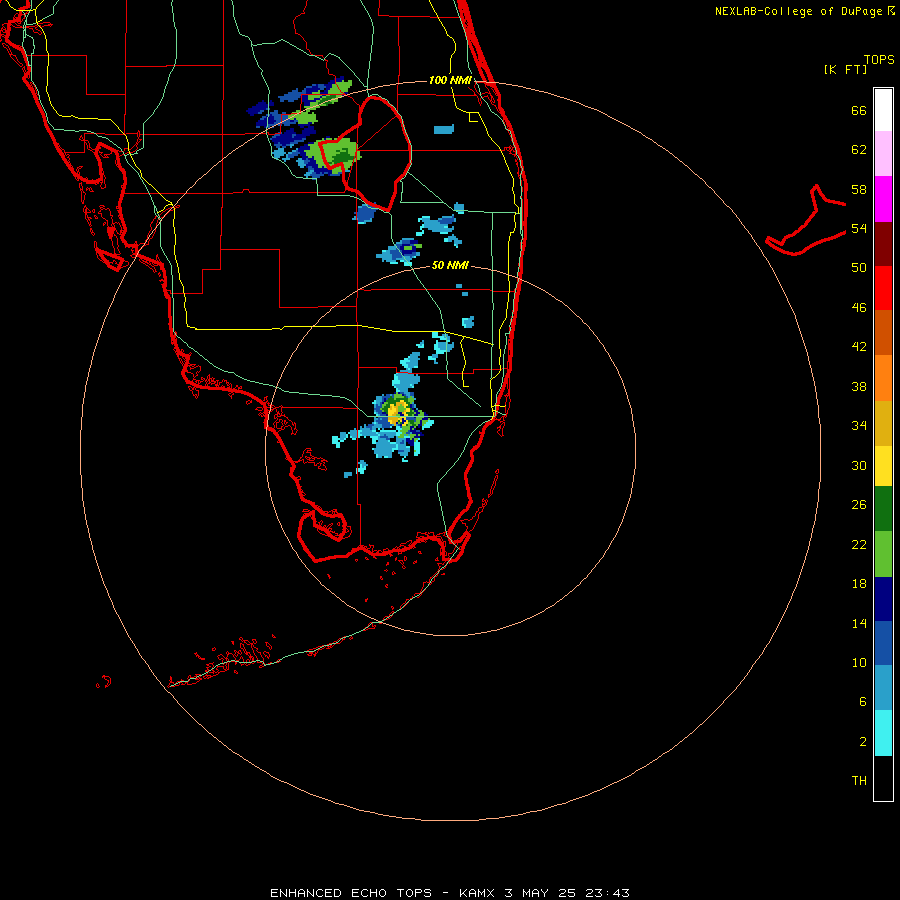Select the 50 NMI range ring label

point(450,266)
